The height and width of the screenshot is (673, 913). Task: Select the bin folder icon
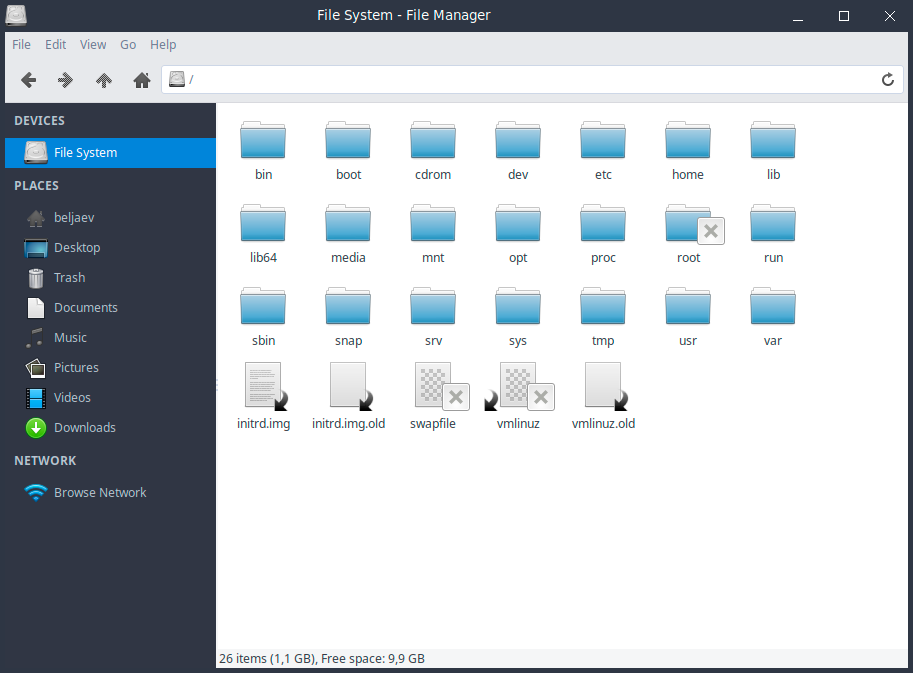point(263,140)
